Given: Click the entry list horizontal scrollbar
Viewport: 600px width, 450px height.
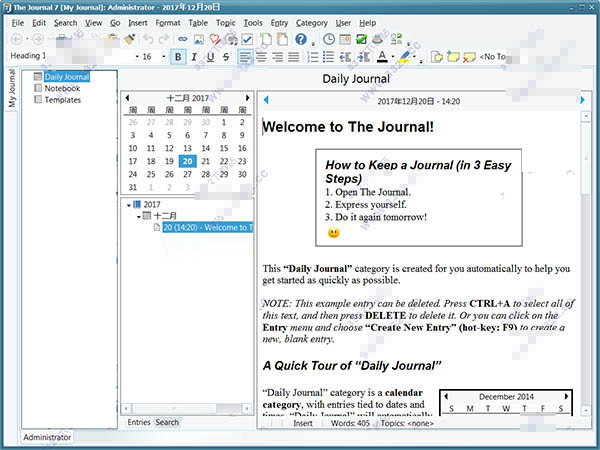Looking at the screenshot, I should click(x=187, y=409).
